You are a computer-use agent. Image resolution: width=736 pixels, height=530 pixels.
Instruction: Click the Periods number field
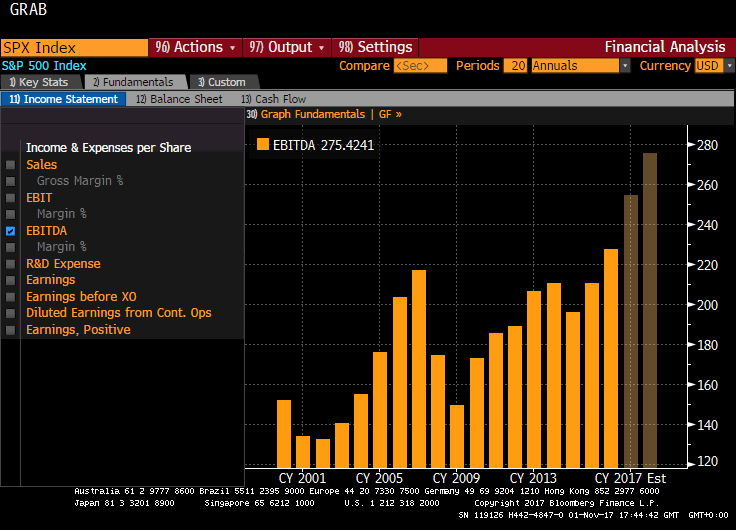point(516,66)
